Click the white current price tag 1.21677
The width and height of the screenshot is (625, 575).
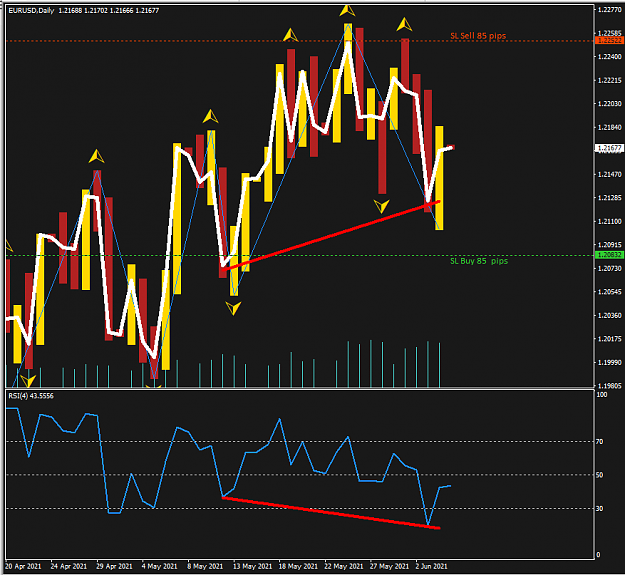(609, 148)
